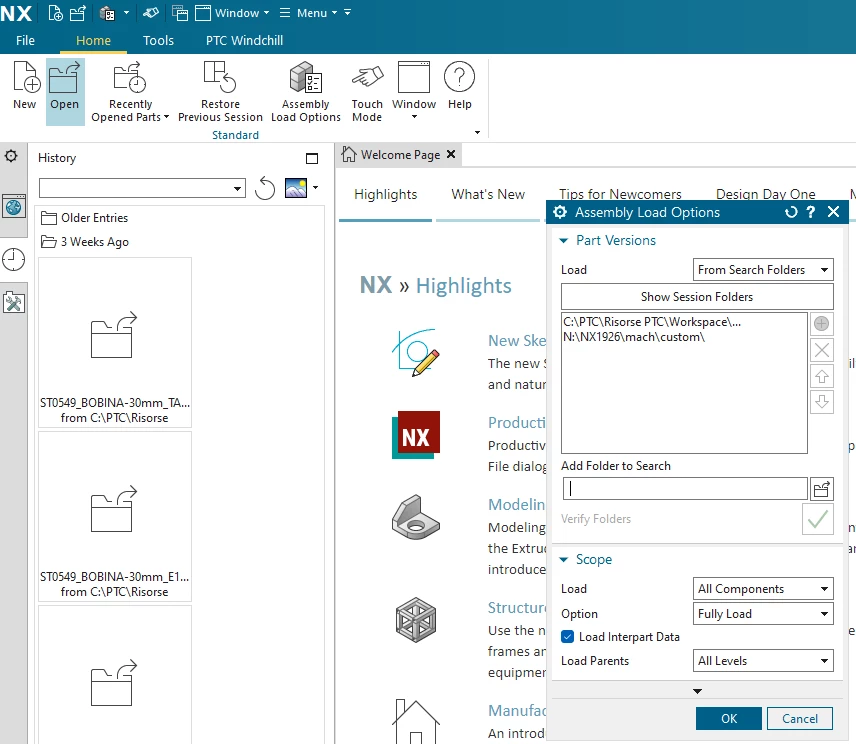
Task: Click the quick-access New document icon
Action: click(56, 13)
